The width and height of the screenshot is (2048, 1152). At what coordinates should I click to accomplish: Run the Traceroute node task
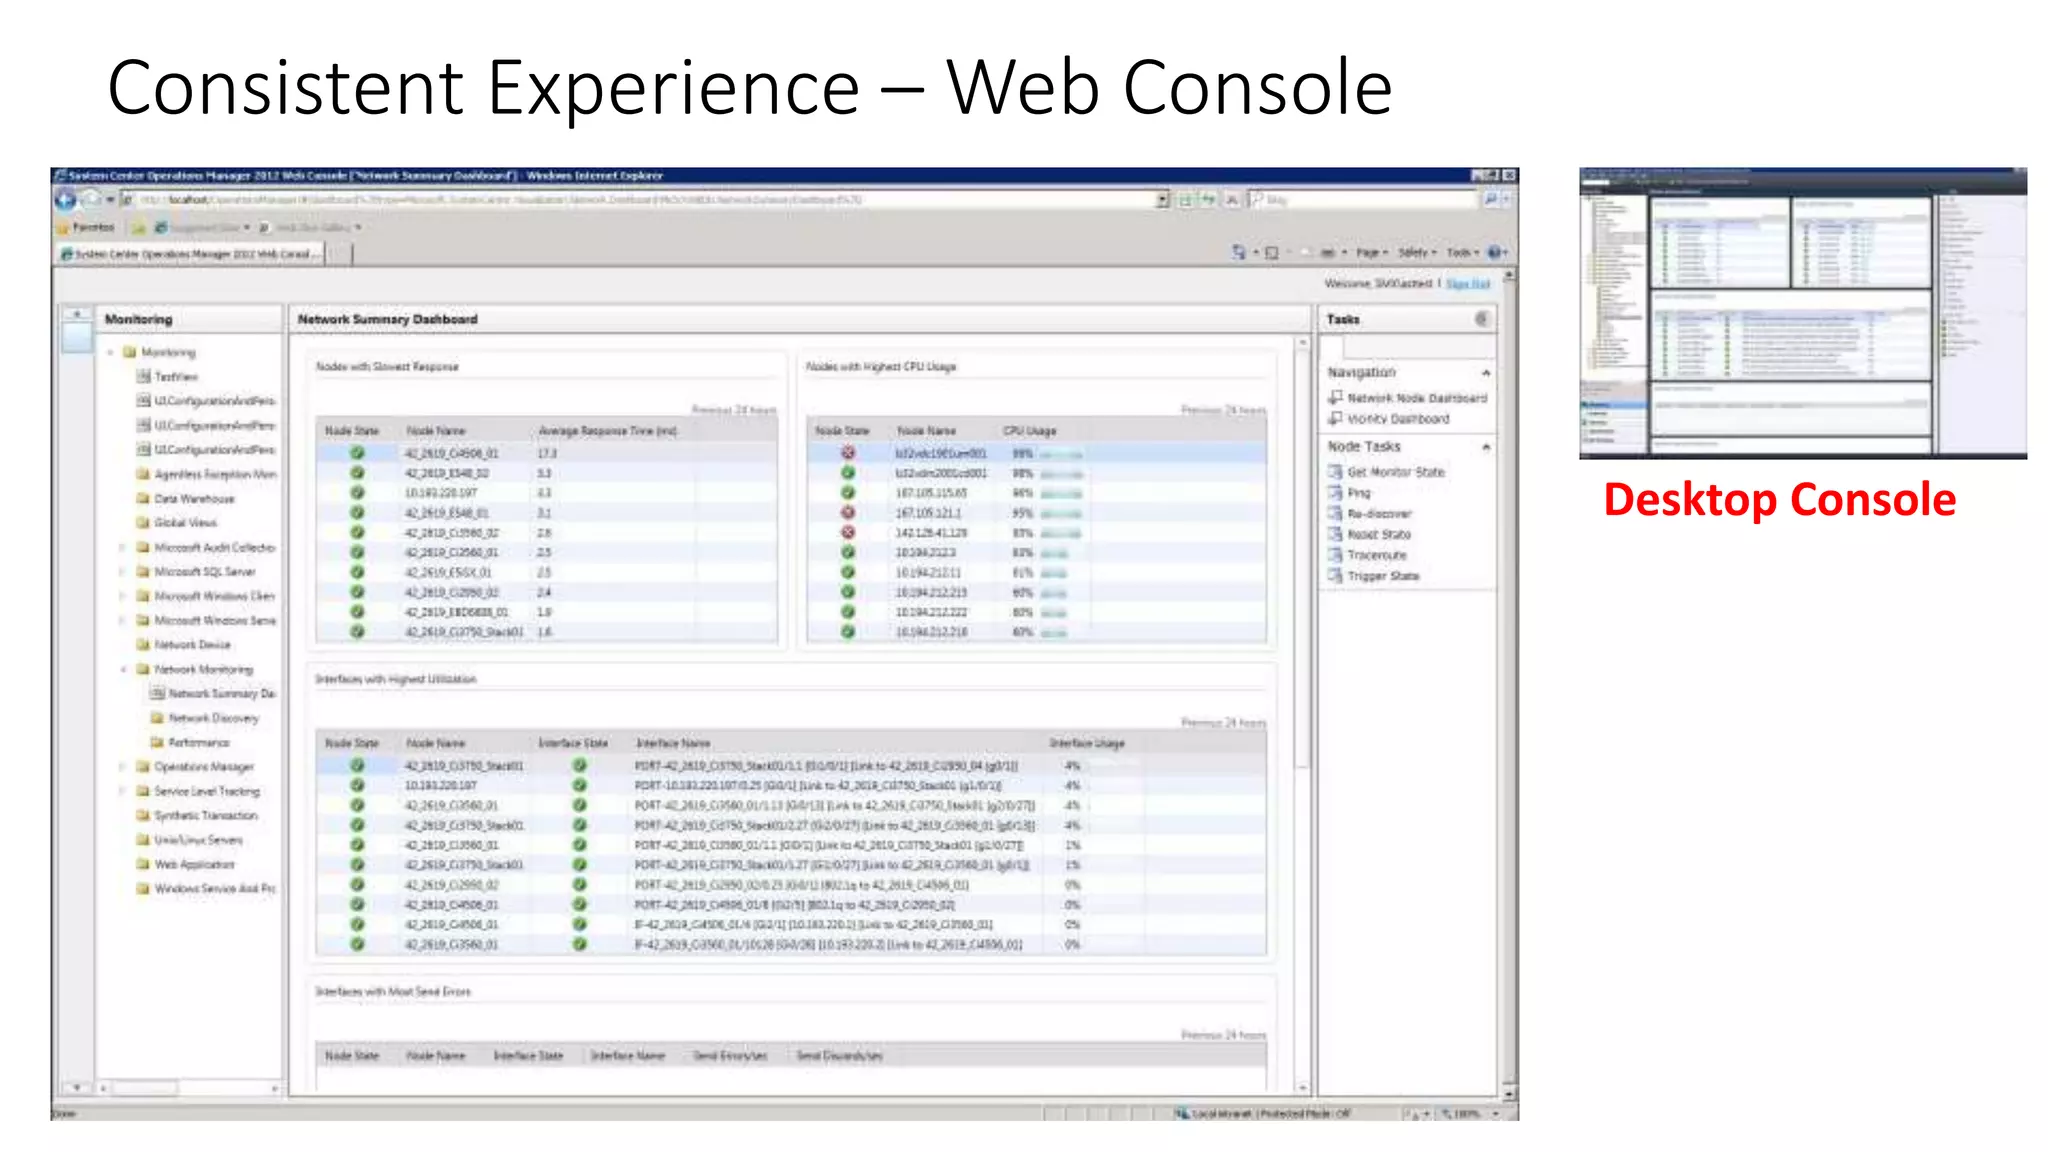(1377, 555)
